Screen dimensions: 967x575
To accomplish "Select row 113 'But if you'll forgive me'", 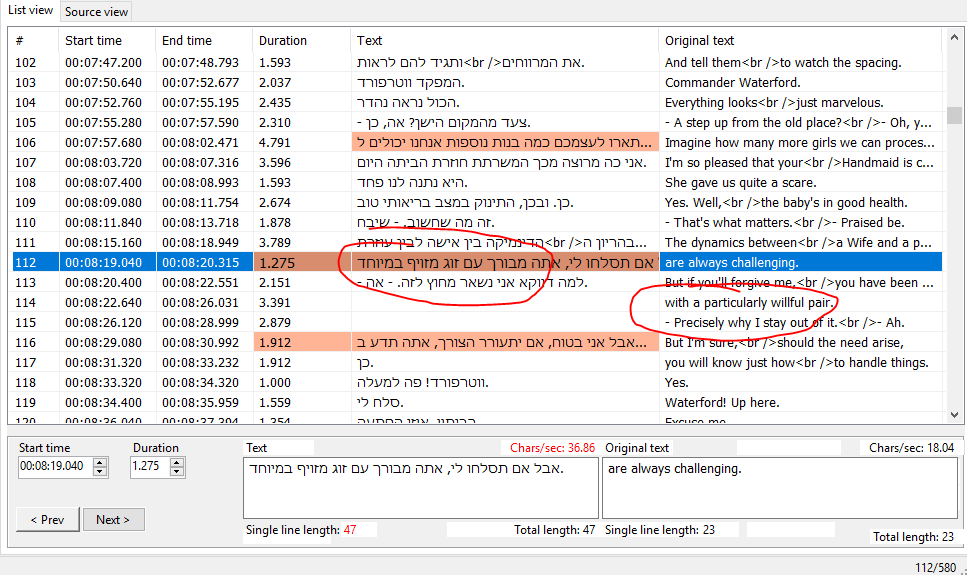I will (477, 283).
